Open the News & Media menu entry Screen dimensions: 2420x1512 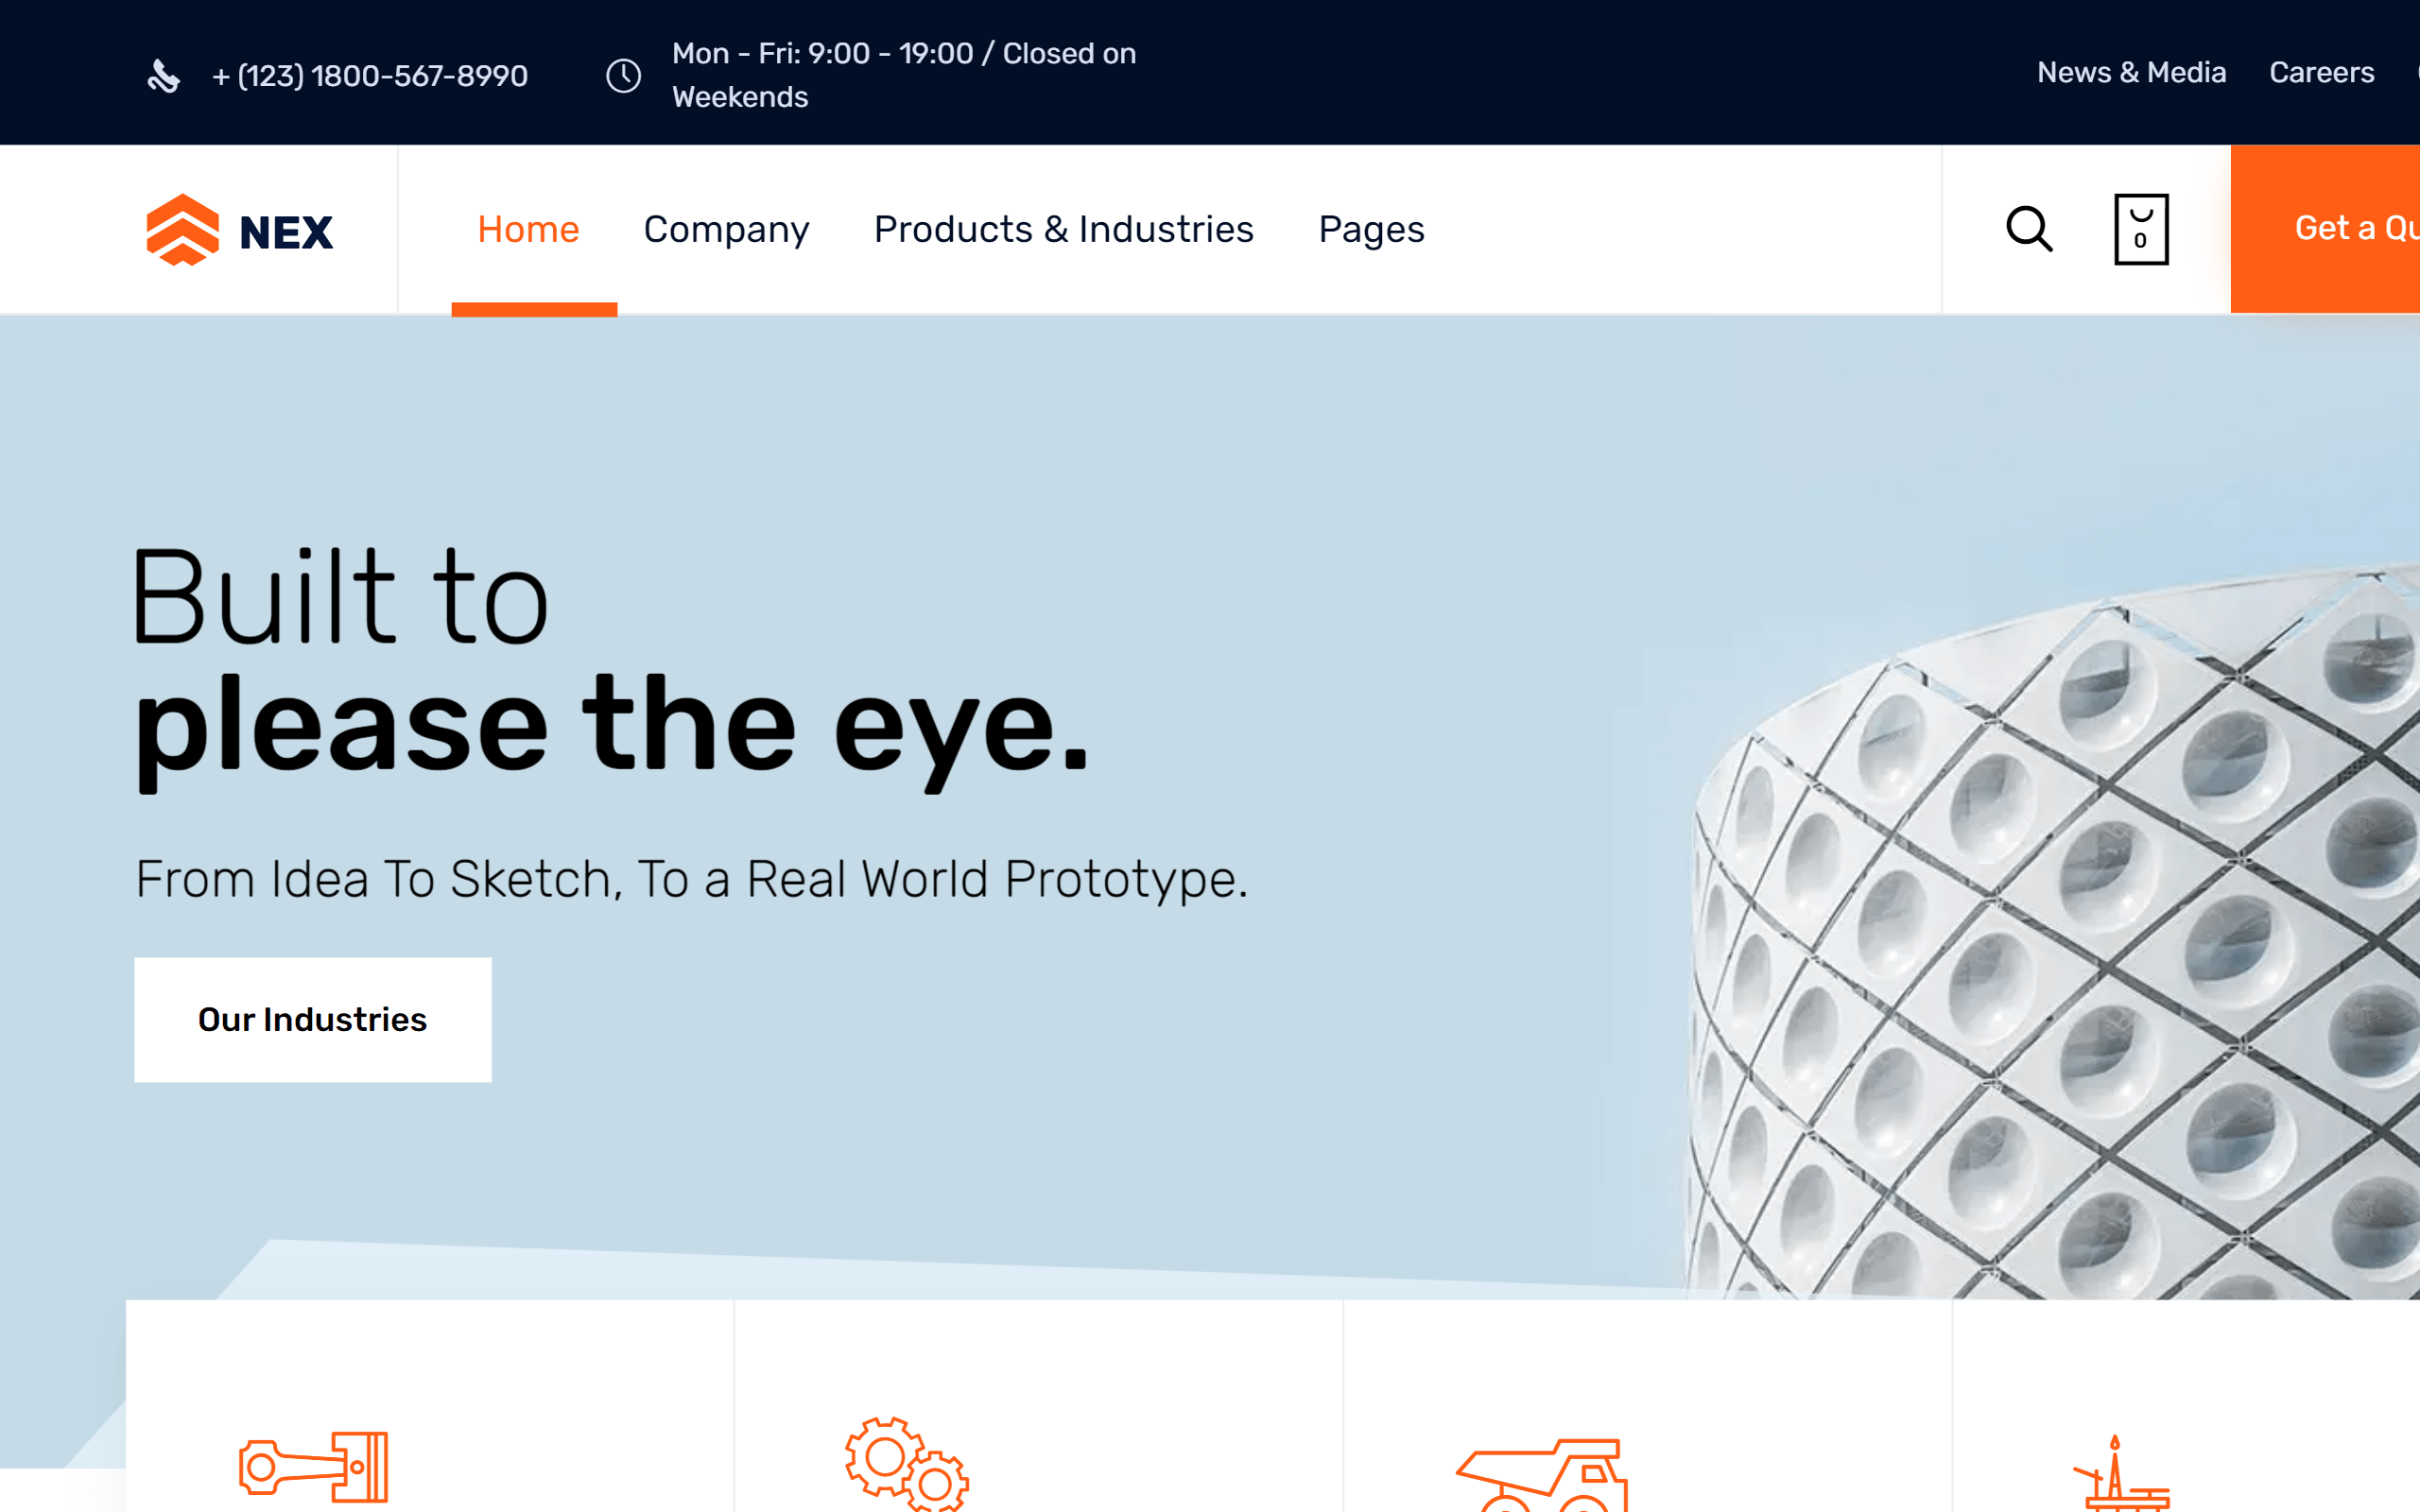pyautogui.click(x=2132, y=72)
